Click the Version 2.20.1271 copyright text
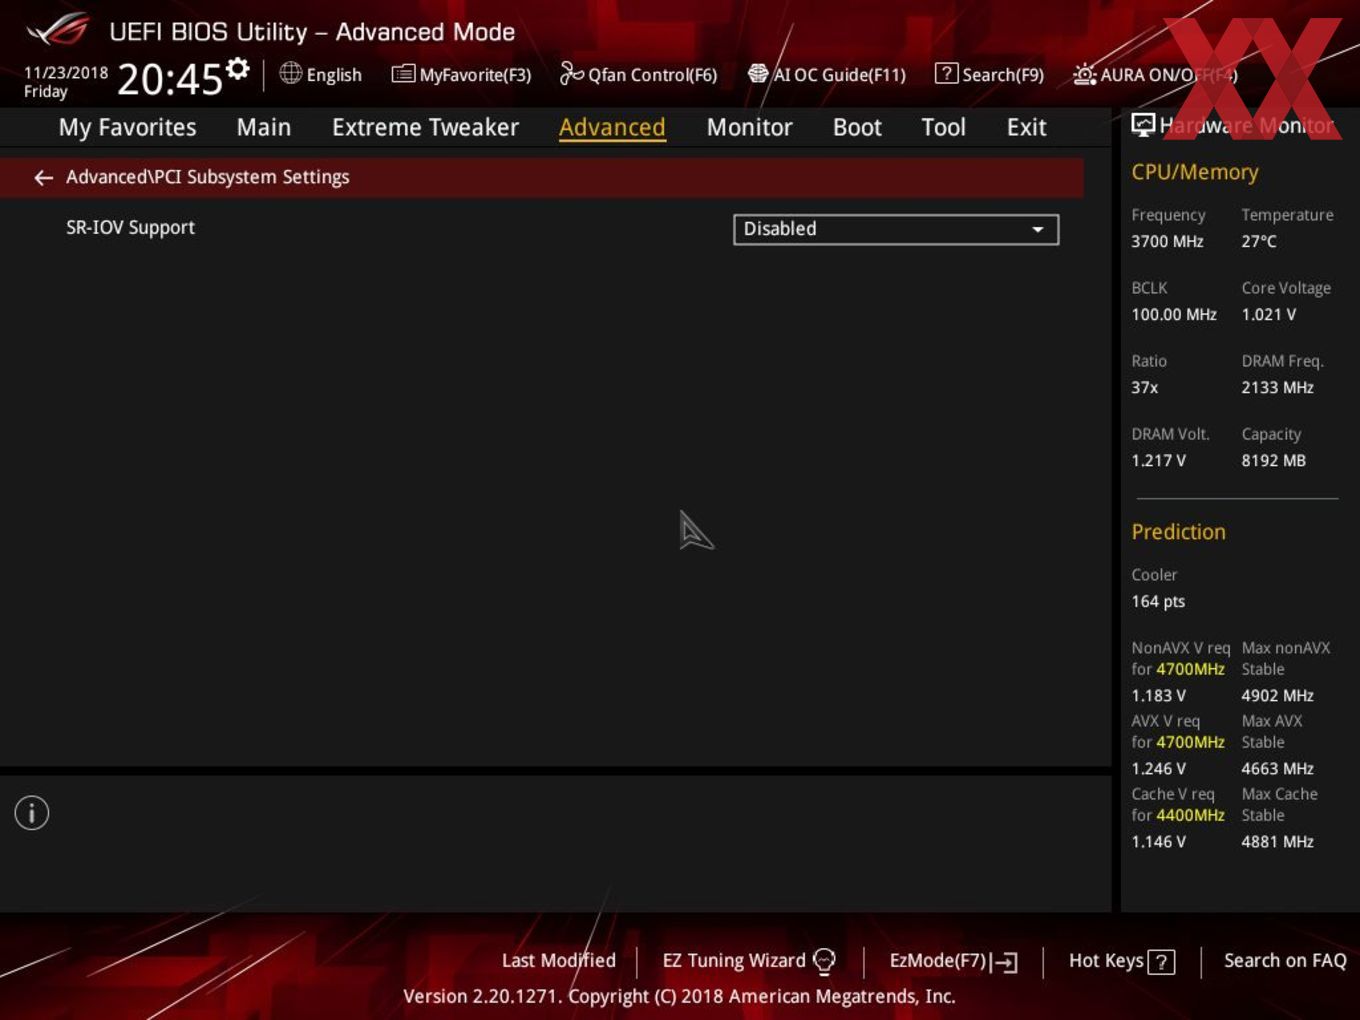Image resolution: width=1360 pixels, height=1020 pixels. [679, 996]
